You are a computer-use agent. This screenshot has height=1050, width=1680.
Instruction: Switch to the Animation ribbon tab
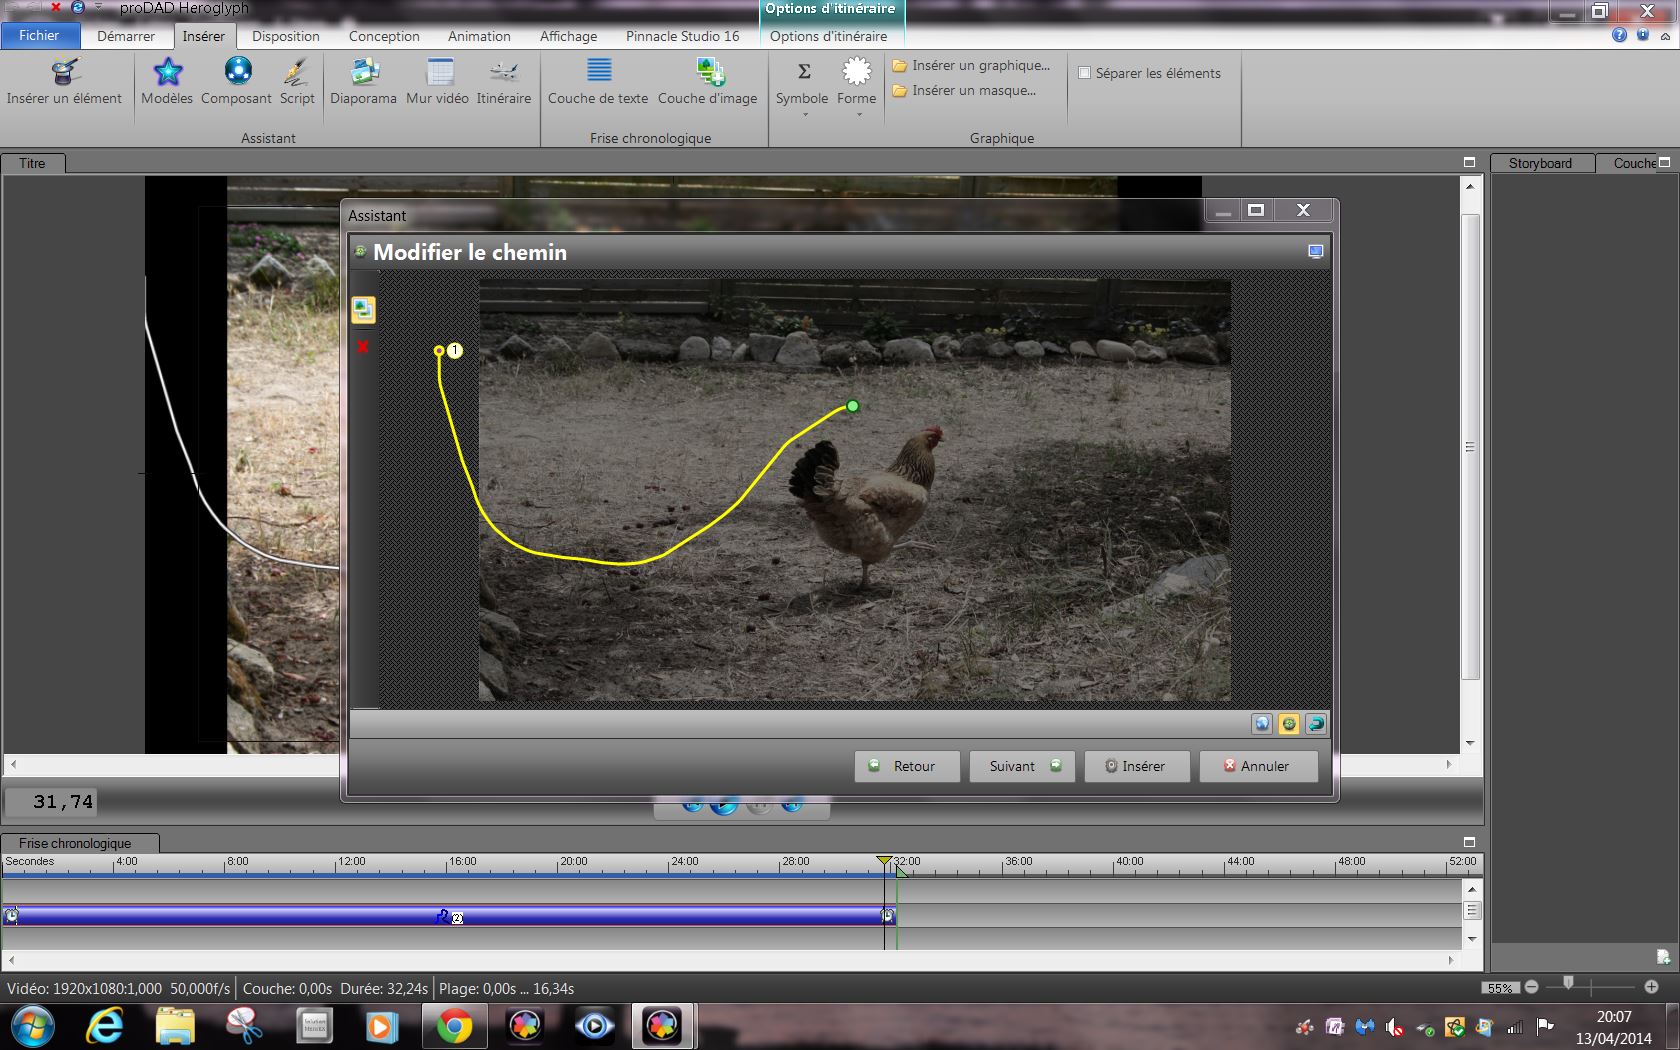[479, 36]
